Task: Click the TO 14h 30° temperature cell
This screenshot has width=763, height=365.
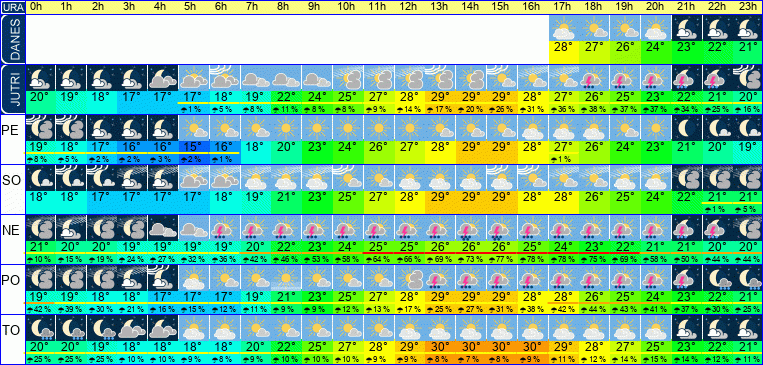Action: (x=472, y=346)
